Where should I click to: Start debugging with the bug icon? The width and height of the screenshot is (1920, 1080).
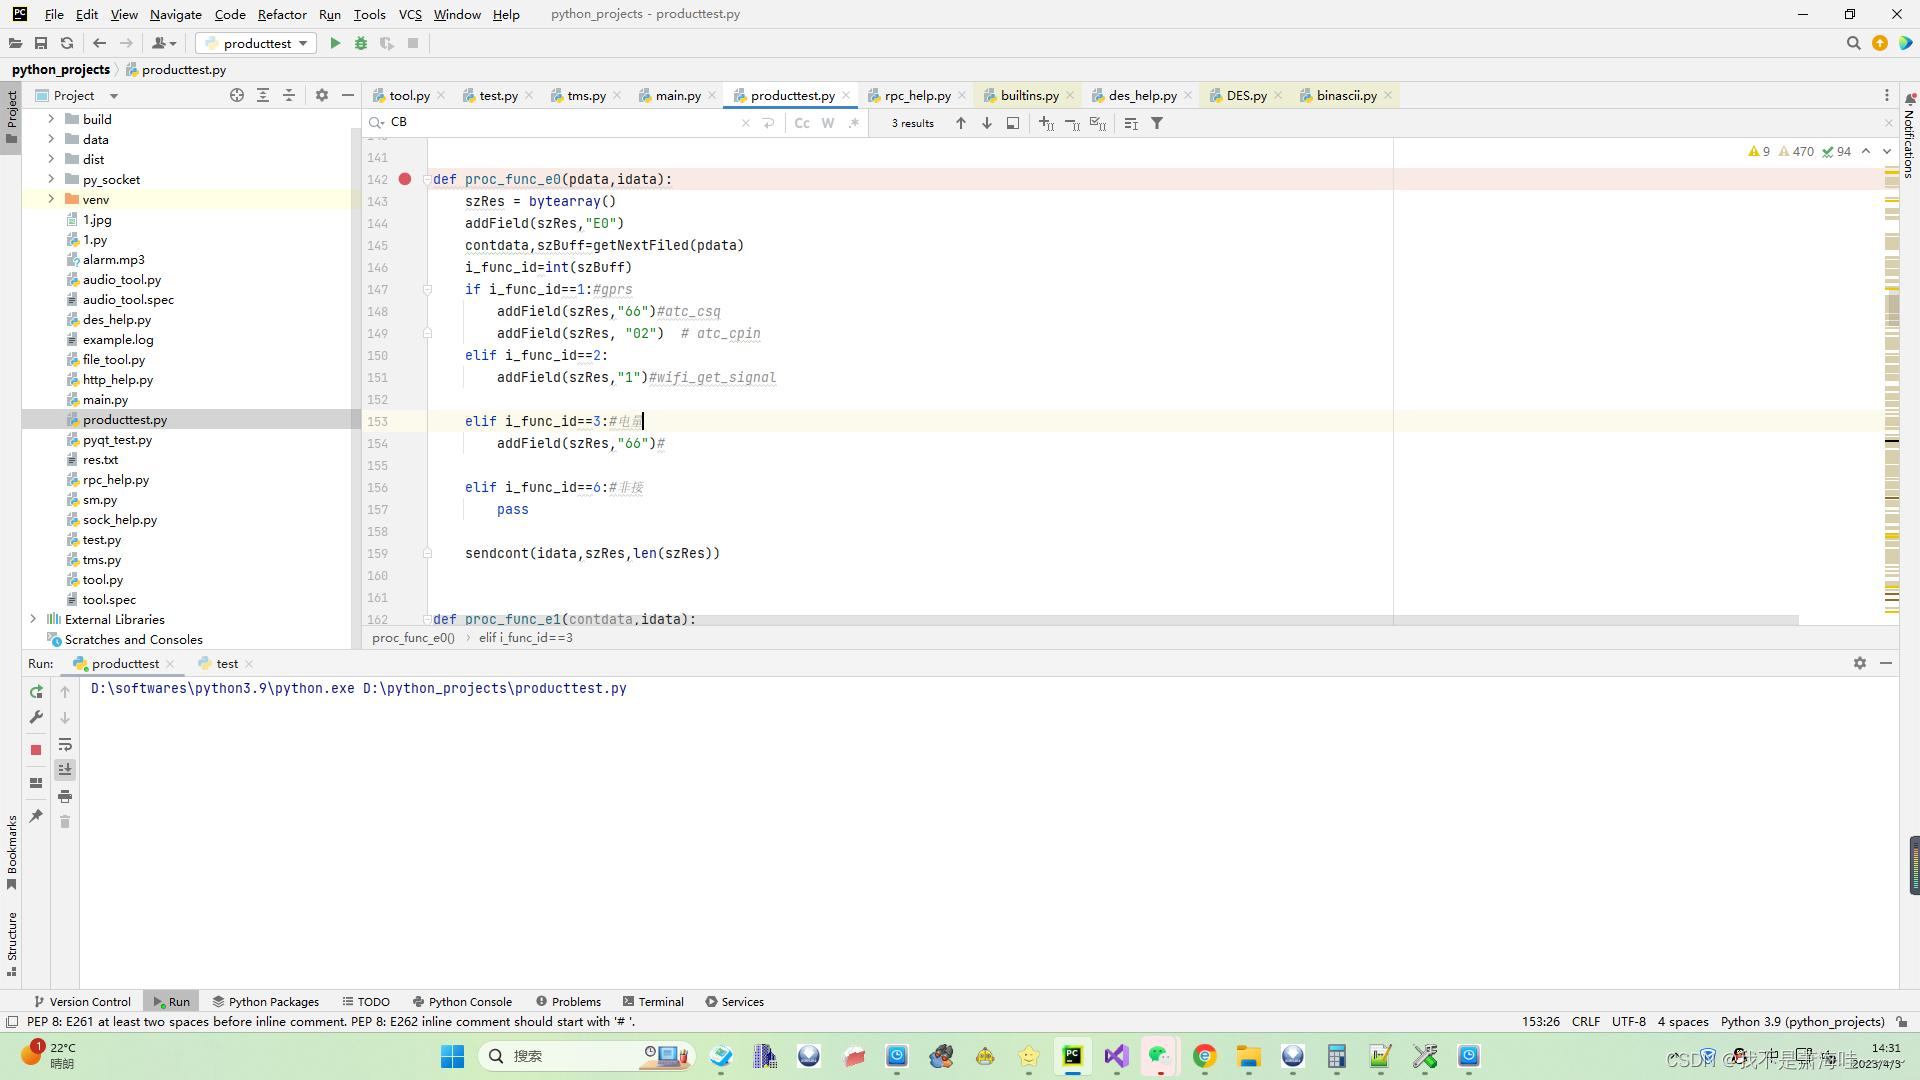coord(361,43)
